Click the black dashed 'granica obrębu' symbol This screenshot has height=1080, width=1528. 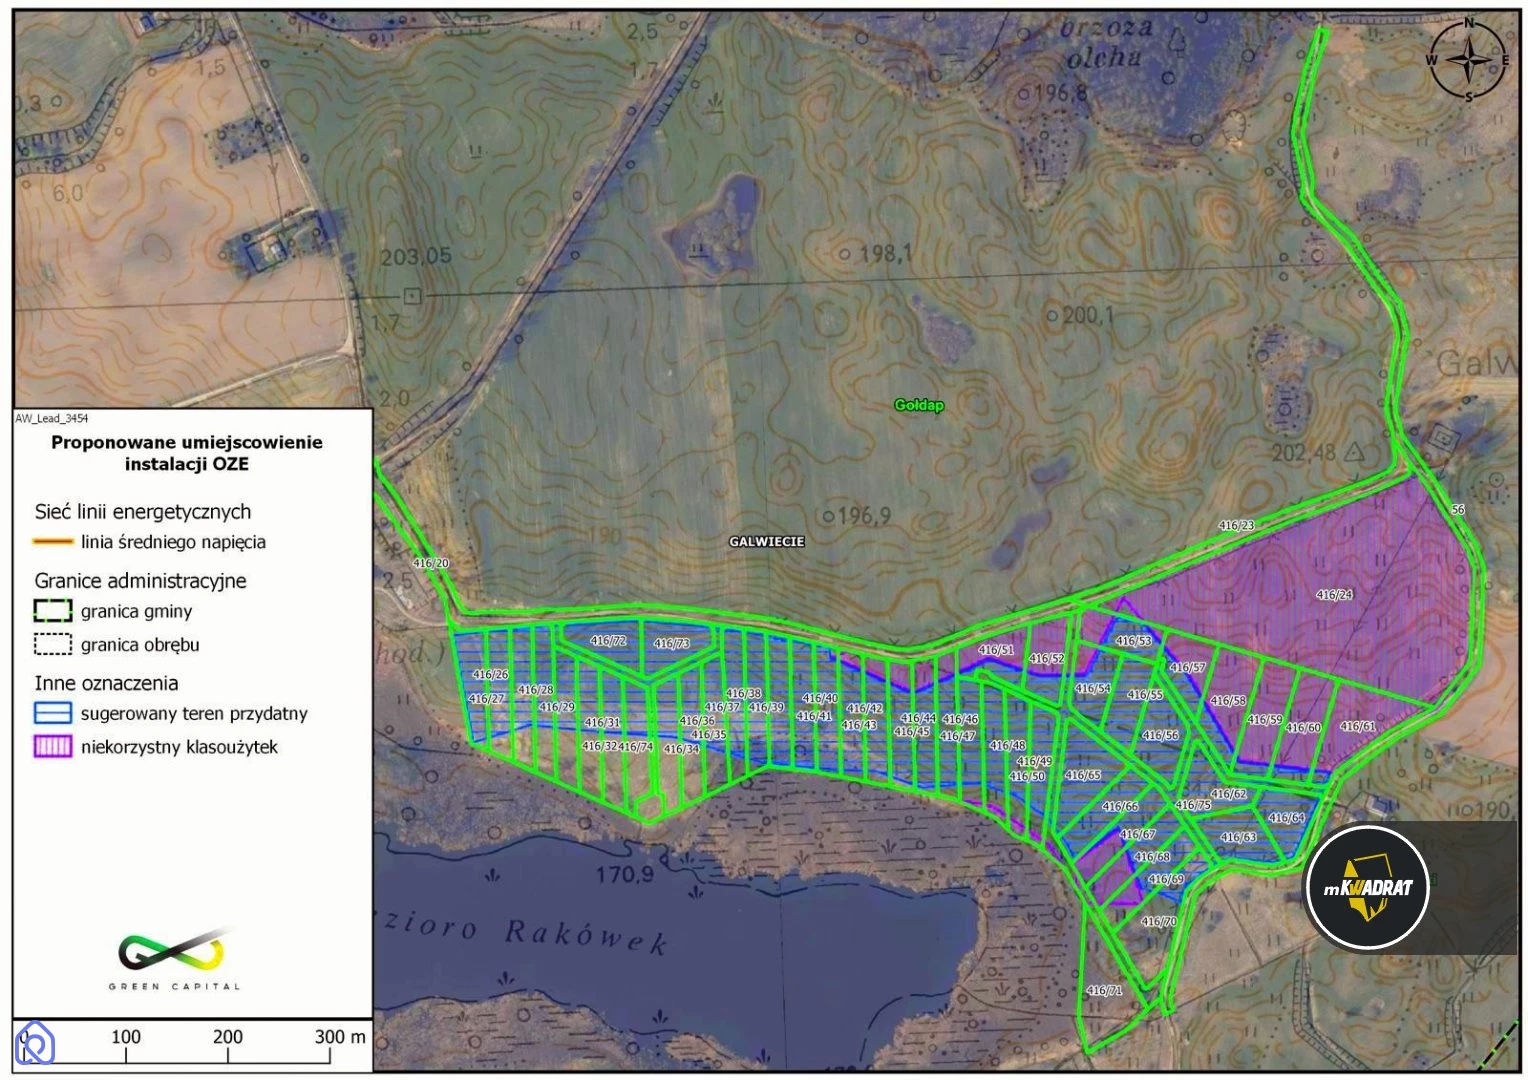(x=53, y=644)
